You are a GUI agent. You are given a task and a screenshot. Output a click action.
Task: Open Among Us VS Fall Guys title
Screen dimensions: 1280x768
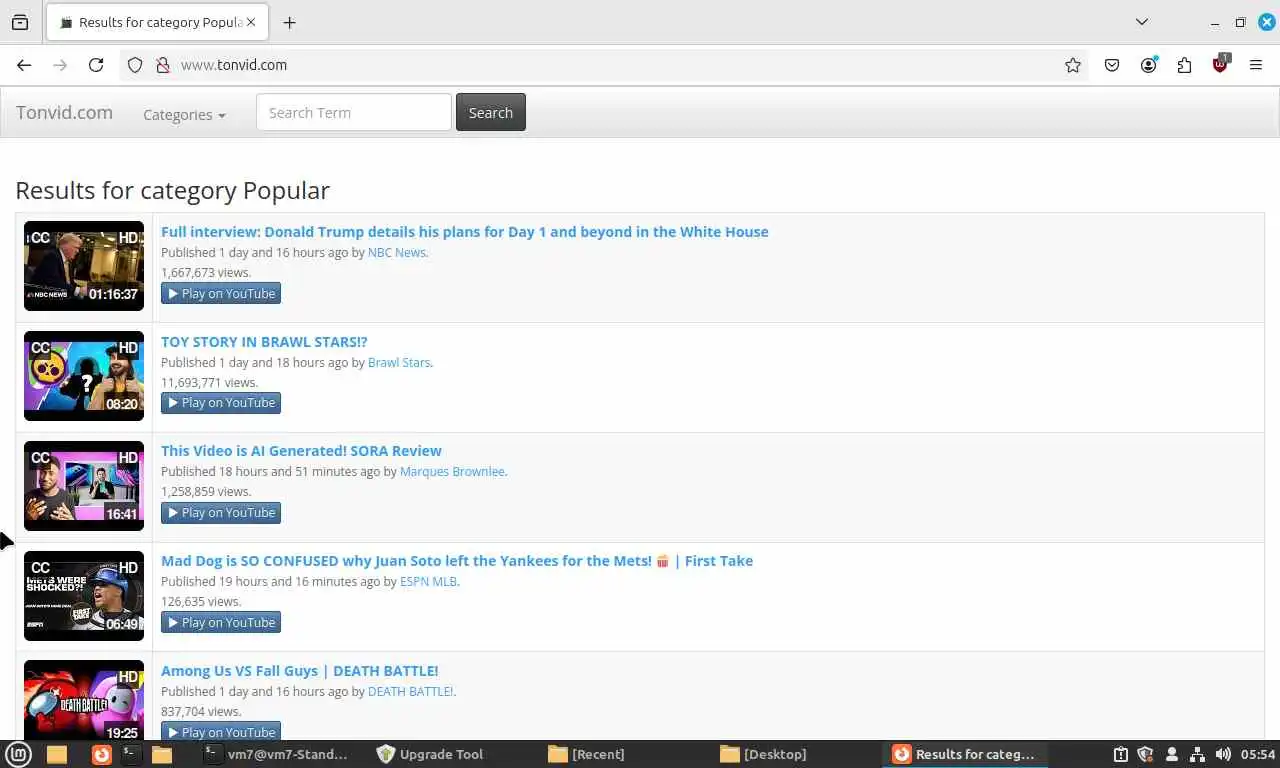pos(300,670)
